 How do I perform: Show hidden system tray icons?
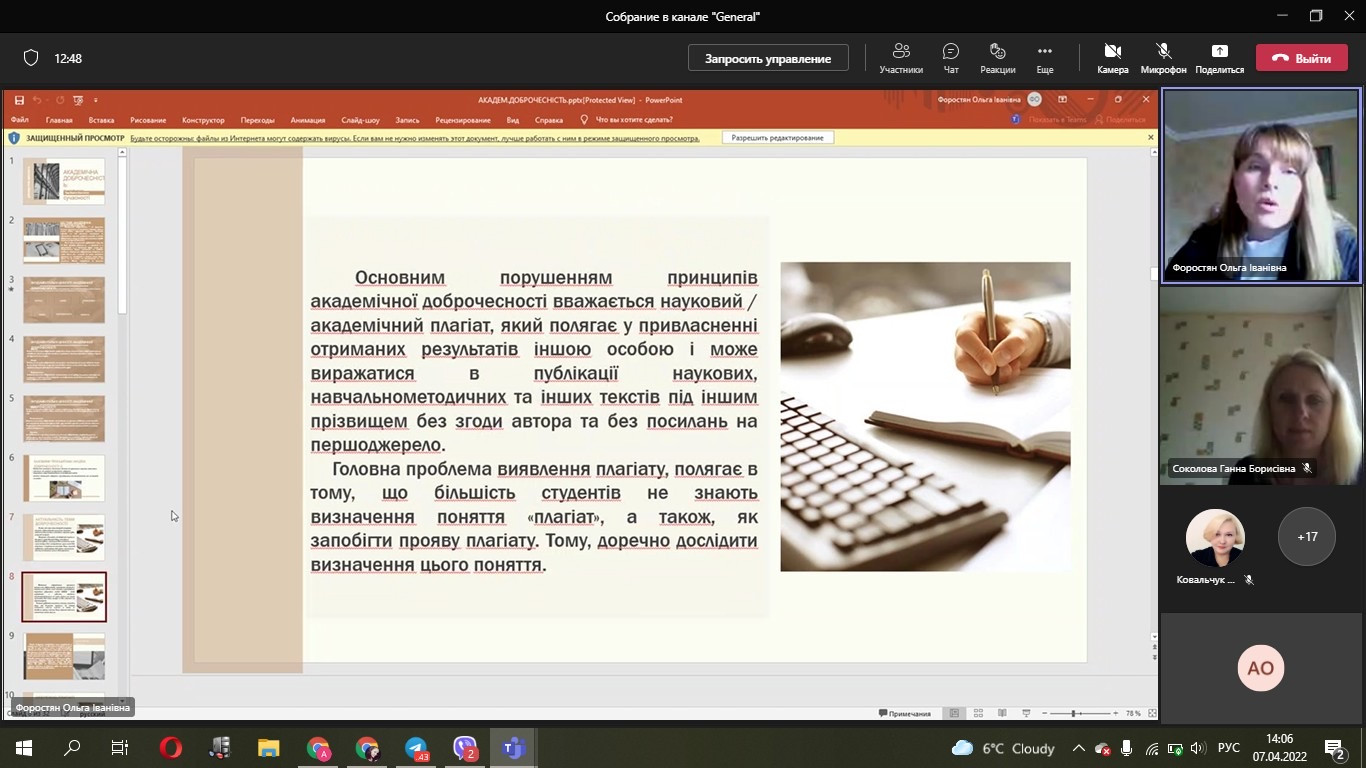tap(1078, 748)
